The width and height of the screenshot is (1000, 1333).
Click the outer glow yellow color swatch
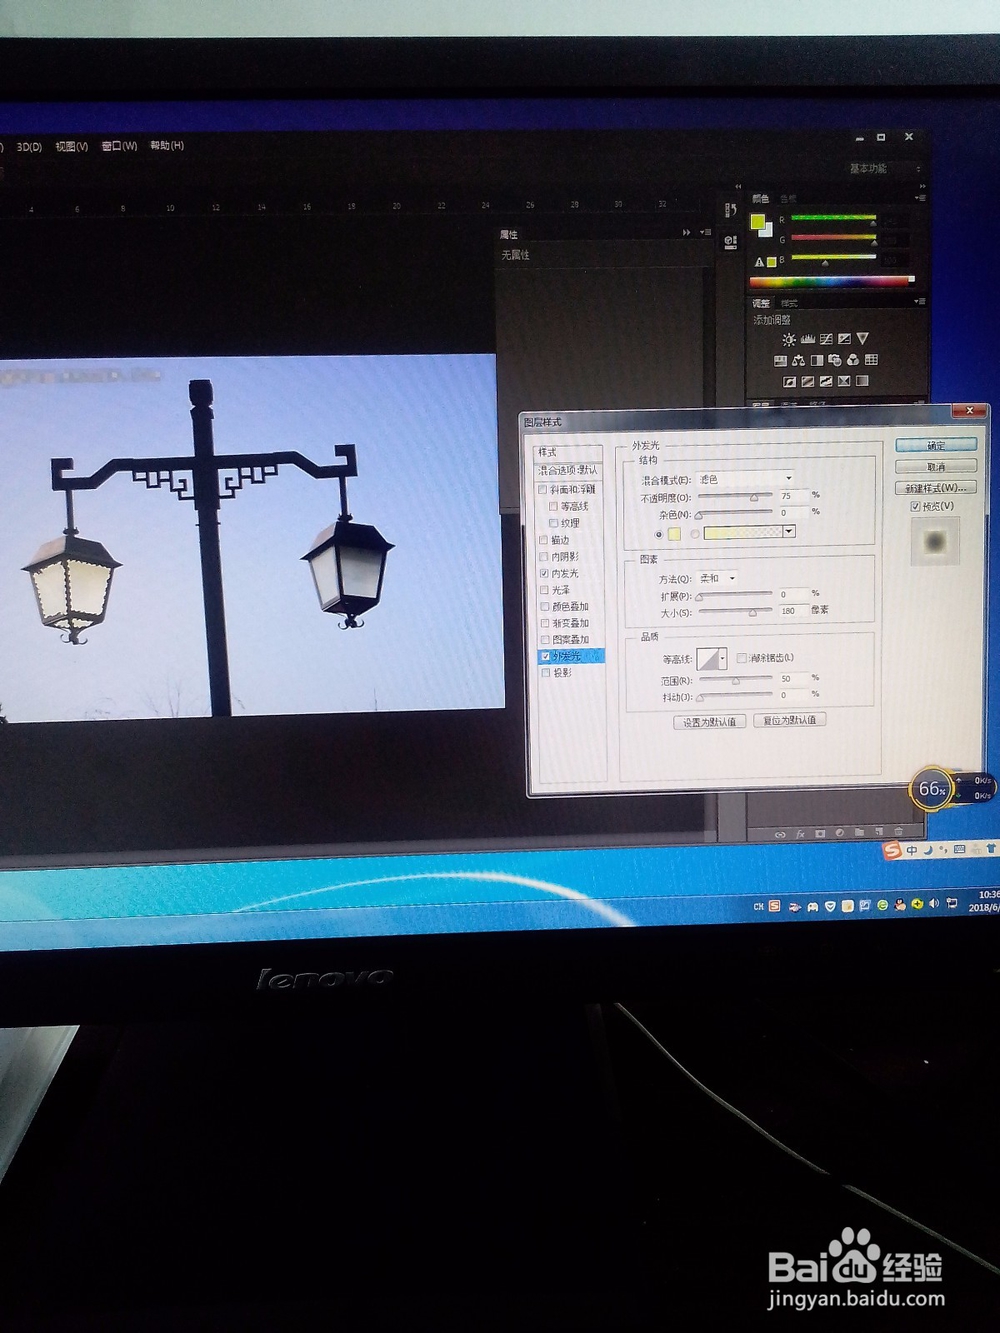pos(675,534)
